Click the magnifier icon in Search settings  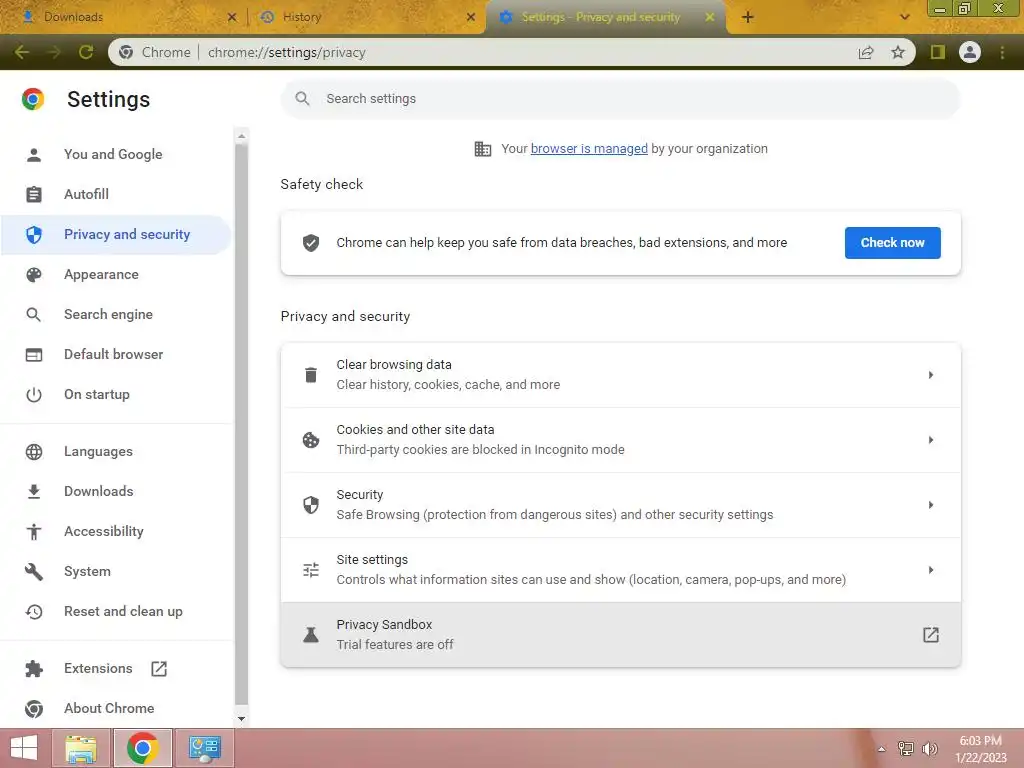[x=302, y=99]
